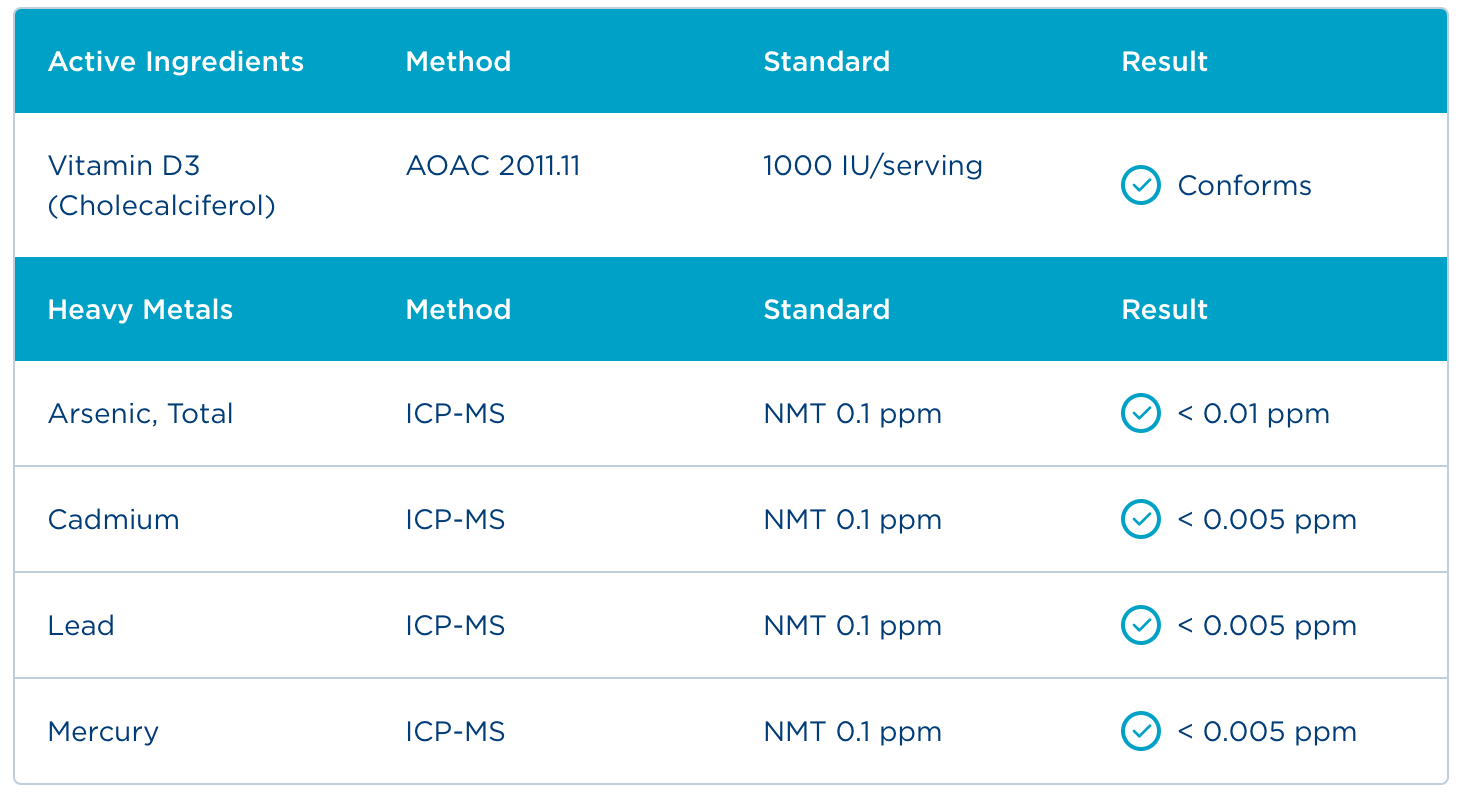Click the Lead row label
This screenshot has height=799, width=1460.
pos(81,626)
